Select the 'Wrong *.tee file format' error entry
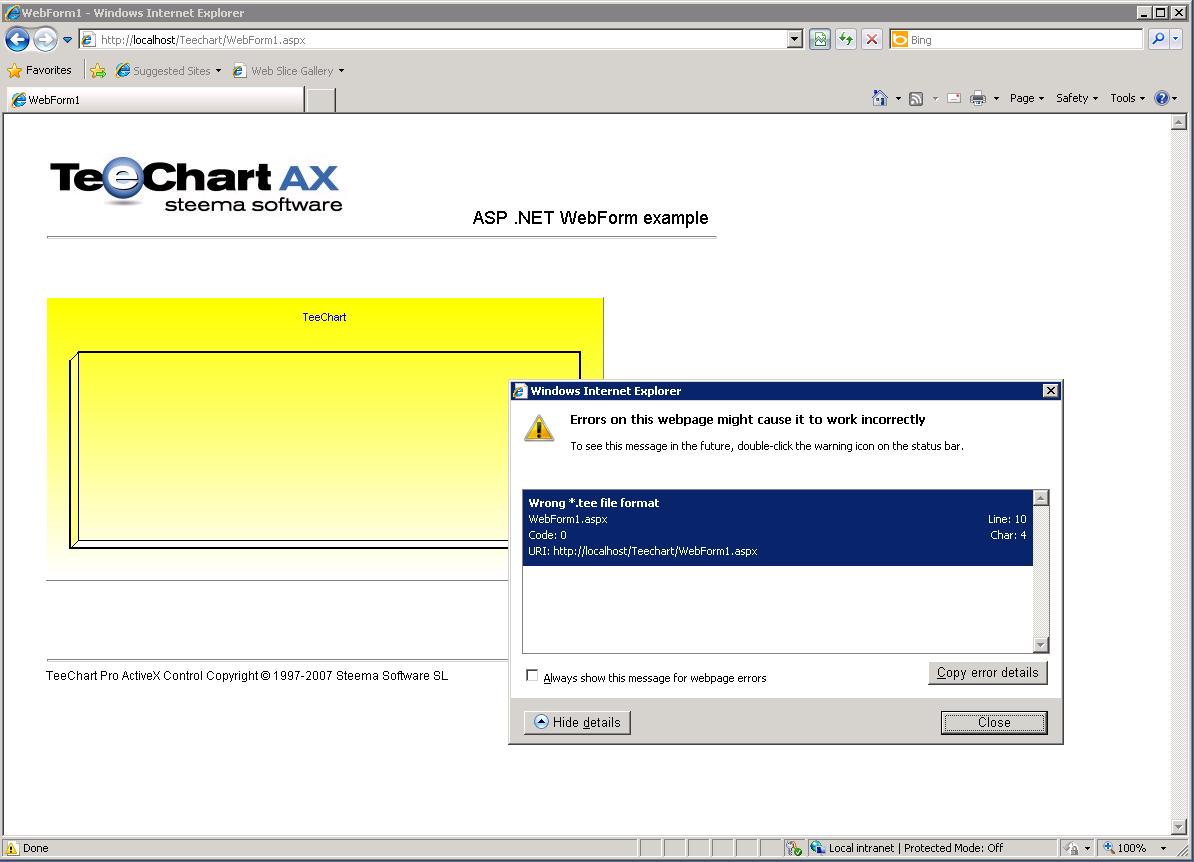The width and height of the screenshot is (1194, 862). coord(777,527)
